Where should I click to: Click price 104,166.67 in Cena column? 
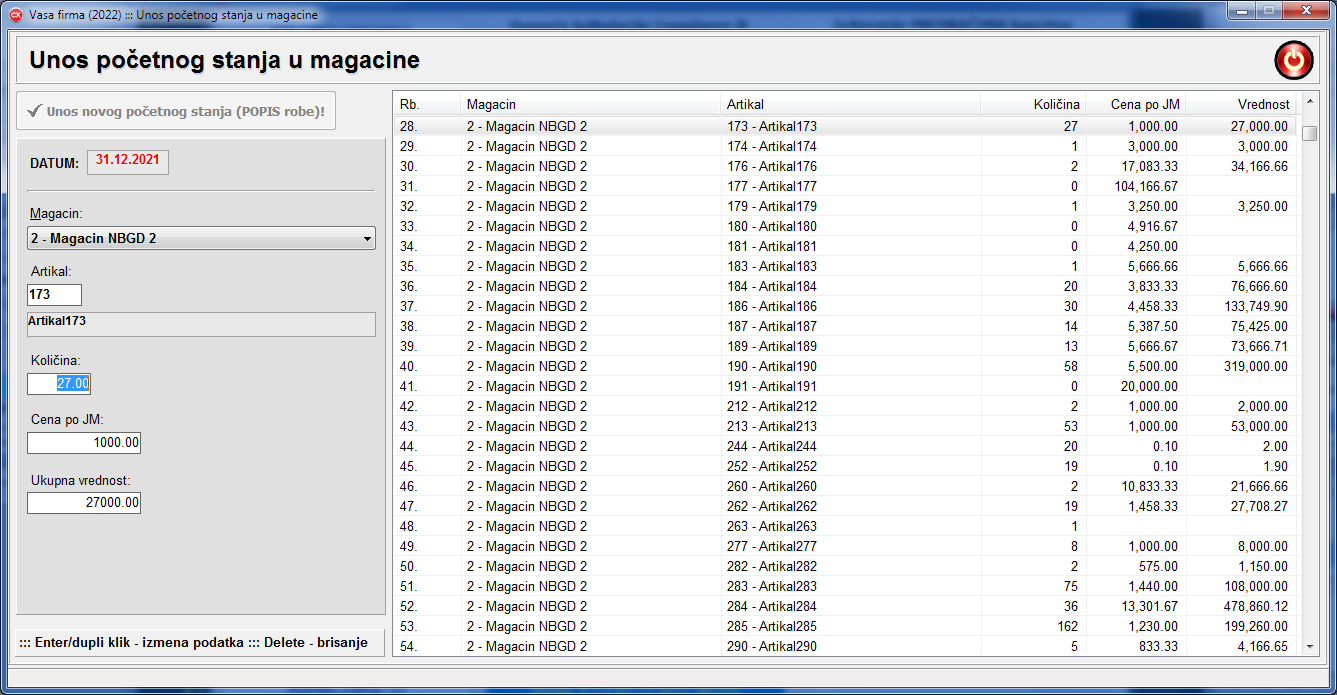click(x=1146, y=186)
